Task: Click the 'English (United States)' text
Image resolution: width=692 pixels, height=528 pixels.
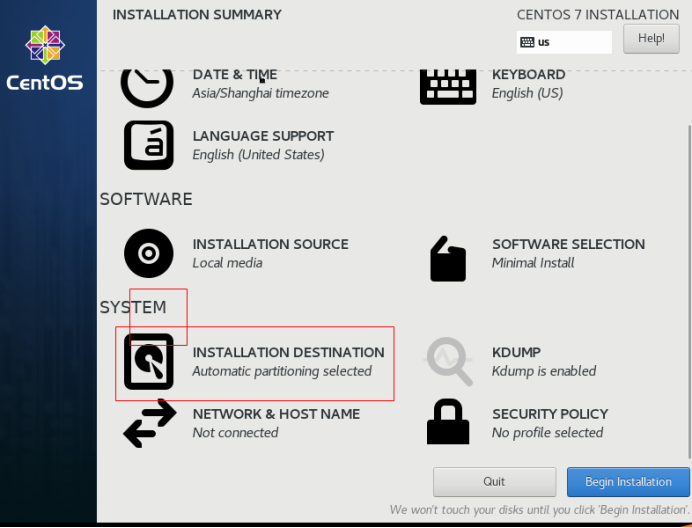Action: click(258, 155)
